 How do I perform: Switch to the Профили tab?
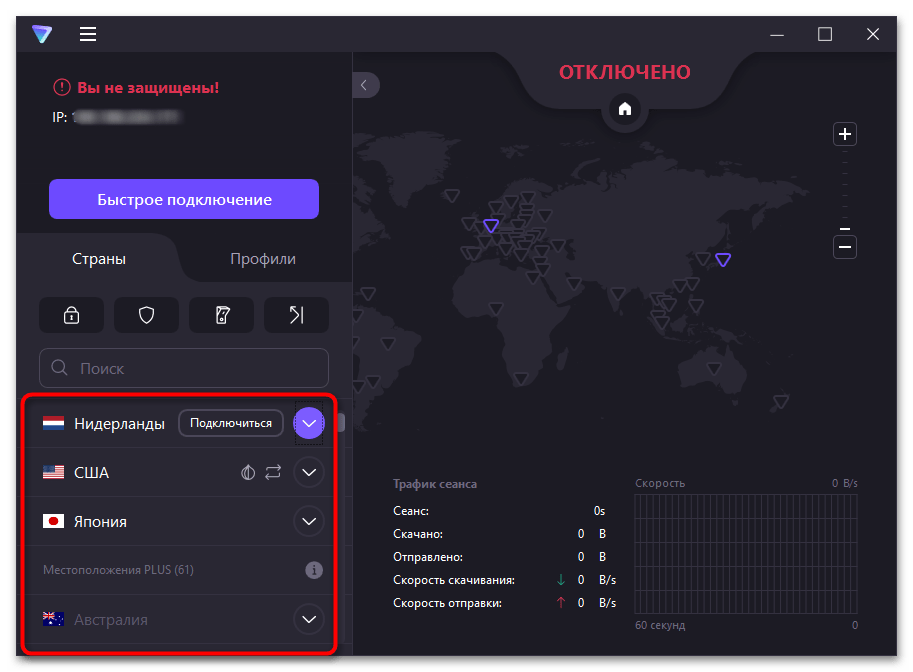pos(263,259)
